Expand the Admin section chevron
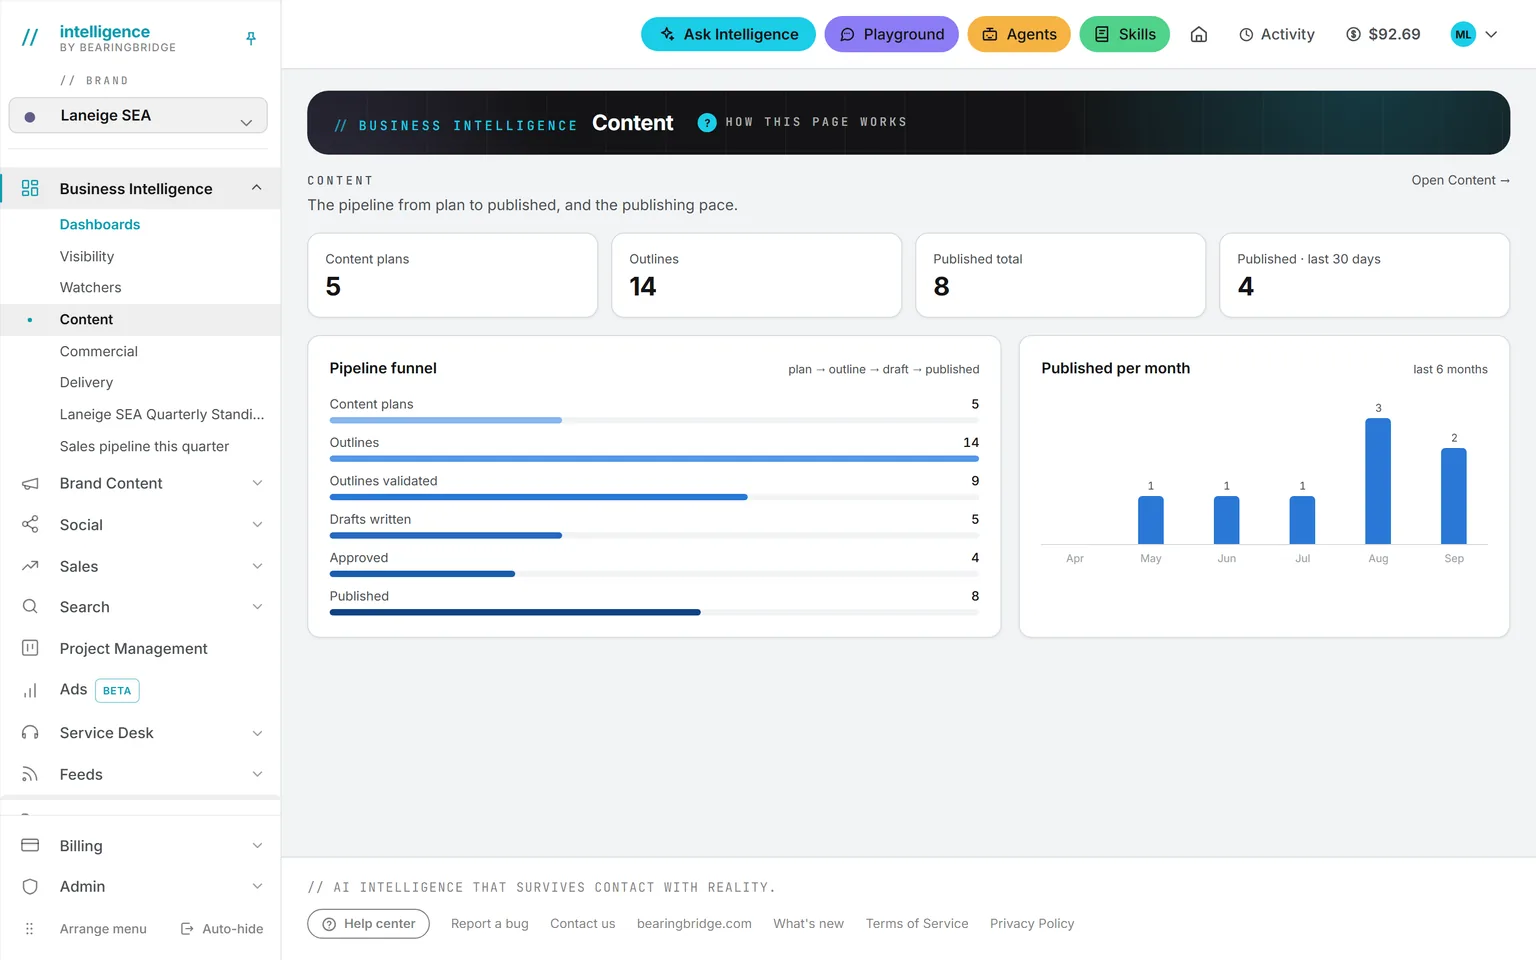Screen dimensions: 1536x960 coord(257,886)
